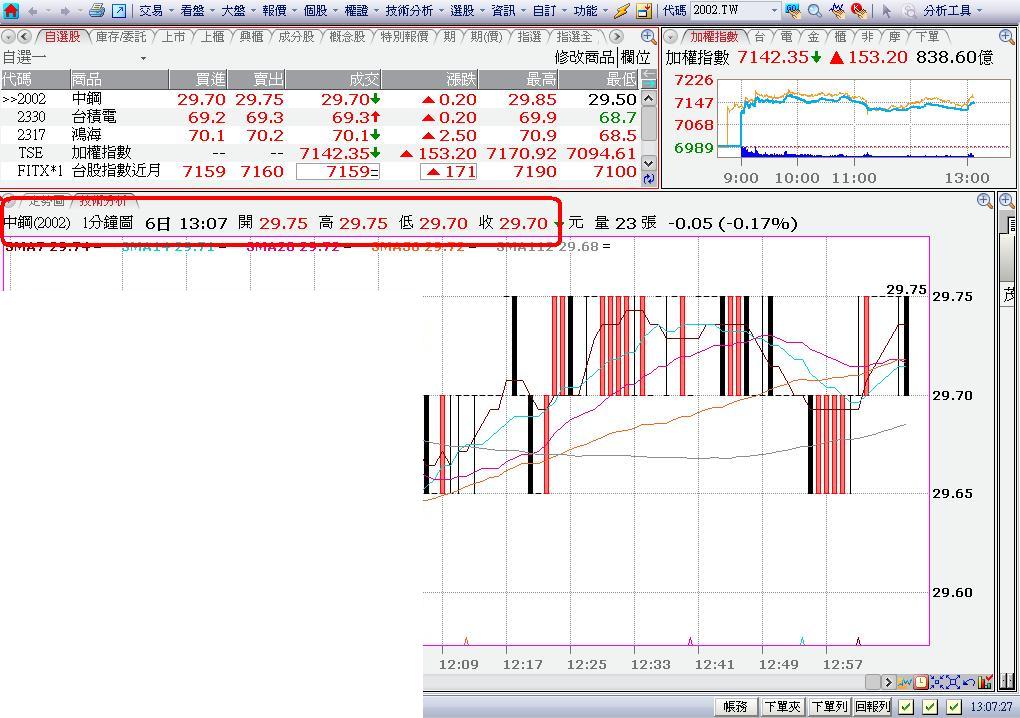Image resolution: width=1020 pixels, height=718 pixels.
Task: Click the 成交 column header
Action: [334, 79]
